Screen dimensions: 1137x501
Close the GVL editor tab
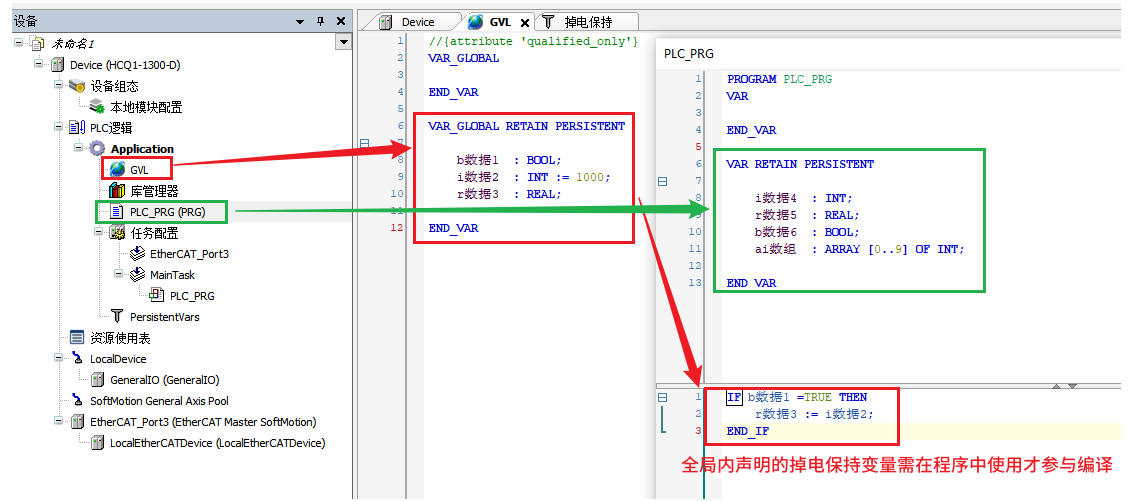coord(525,23)
